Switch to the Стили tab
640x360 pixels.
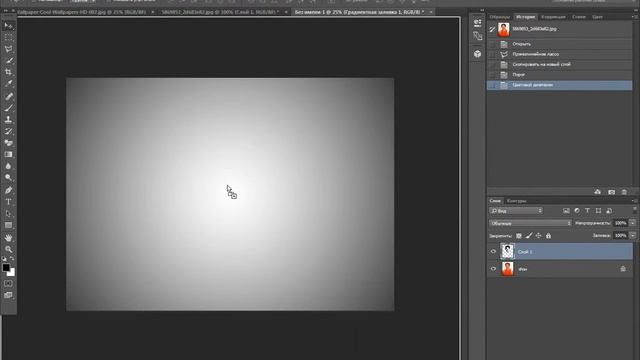coord(579,17)
